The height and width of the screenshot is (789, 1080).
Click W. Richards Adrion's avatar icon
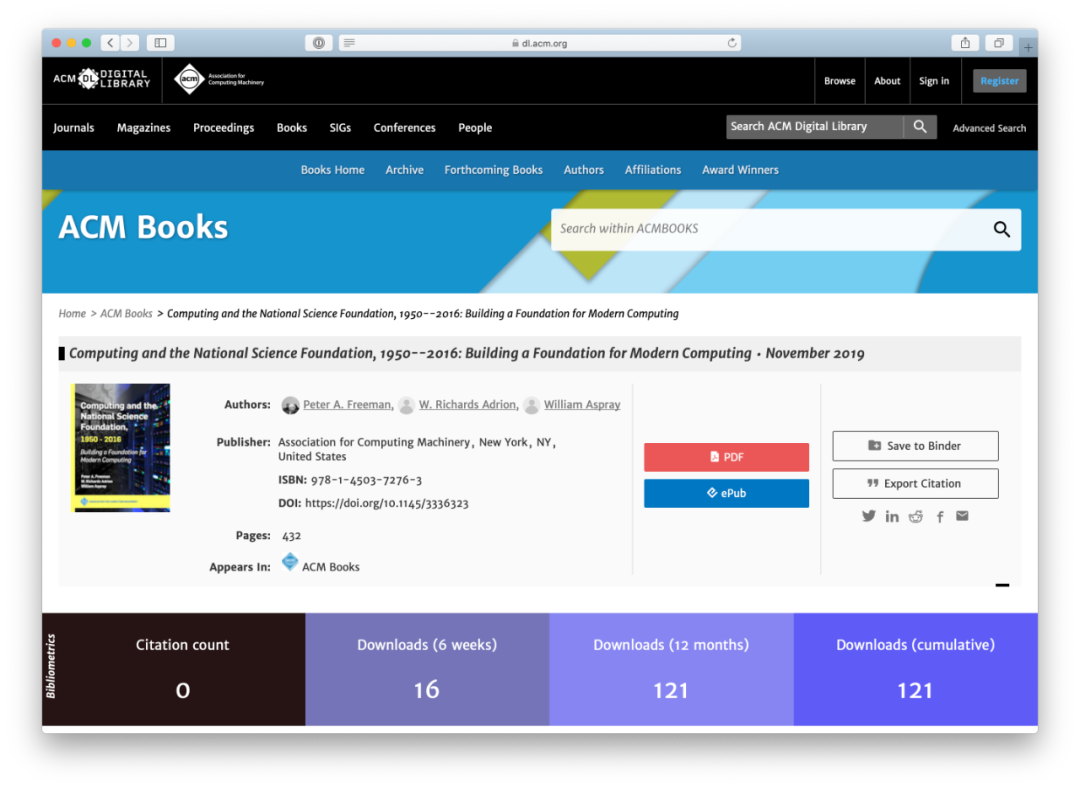click(406, 406)
